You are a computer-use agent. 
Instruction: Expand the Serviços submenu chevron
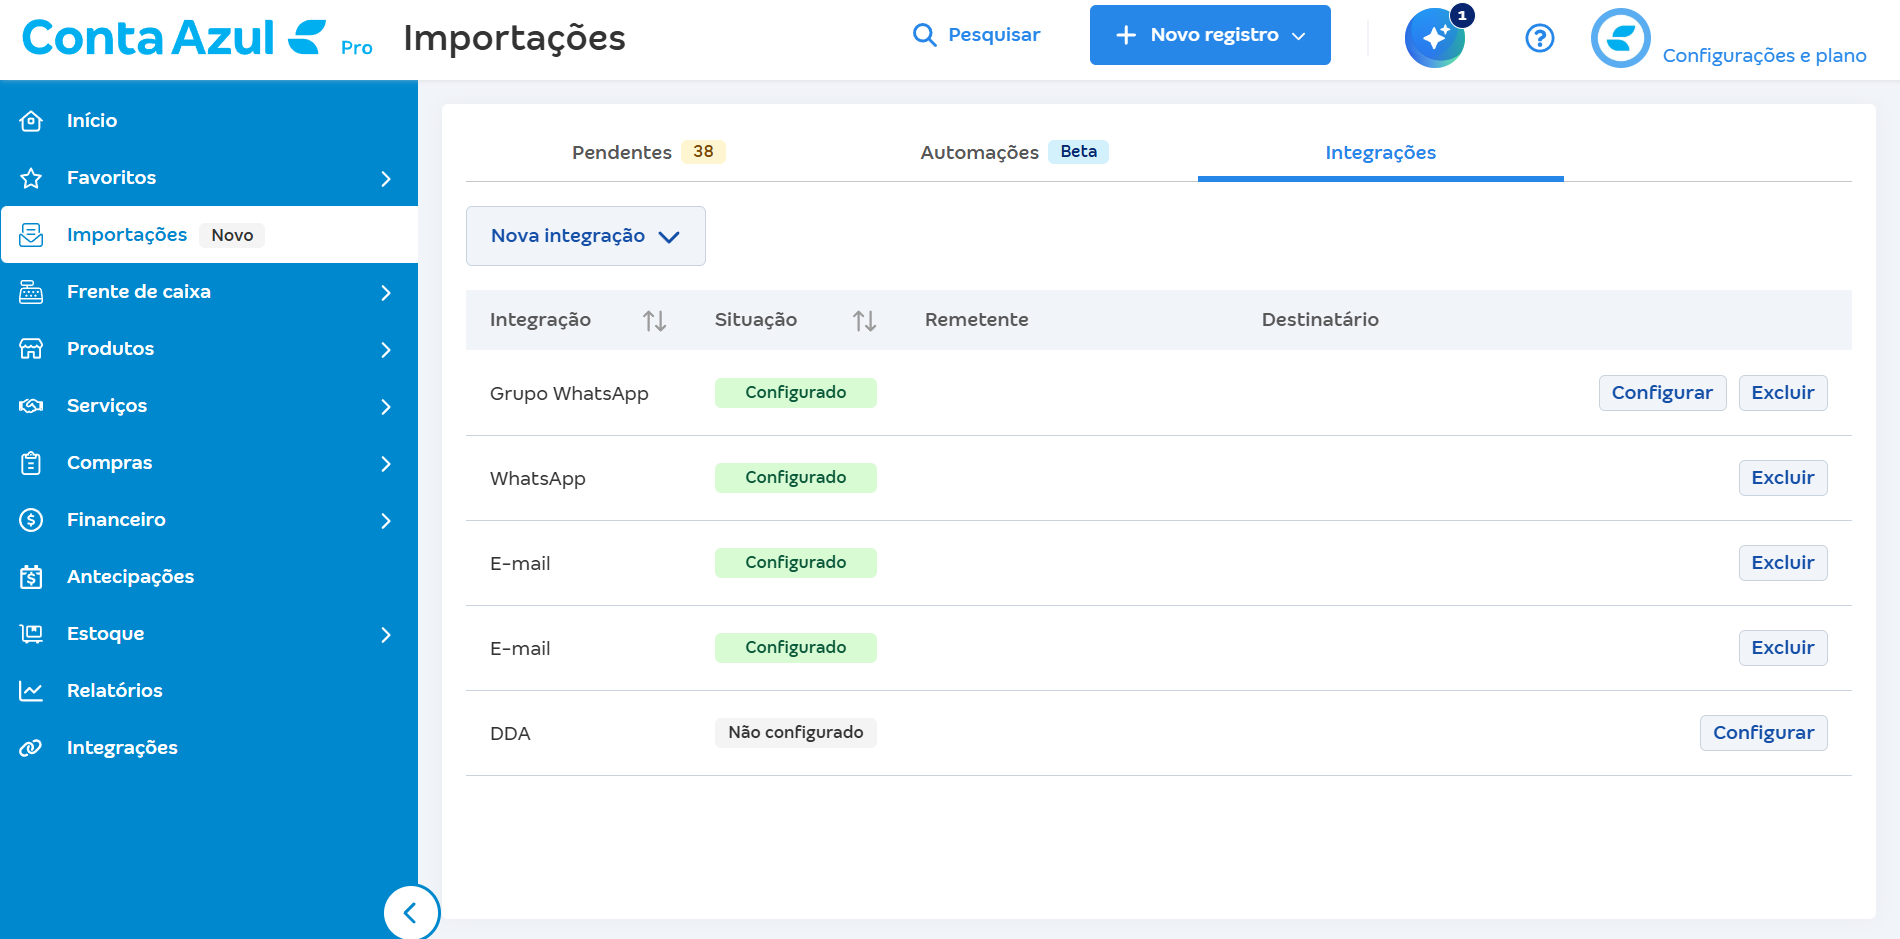point(386,407)
